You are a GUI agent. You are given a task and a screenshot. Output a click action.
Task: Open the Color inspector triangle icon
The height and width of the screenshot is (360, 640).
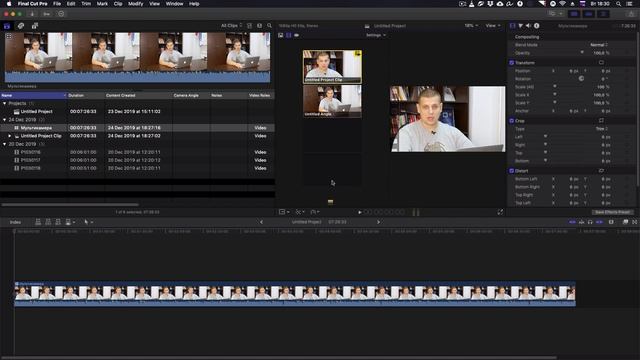520,26
